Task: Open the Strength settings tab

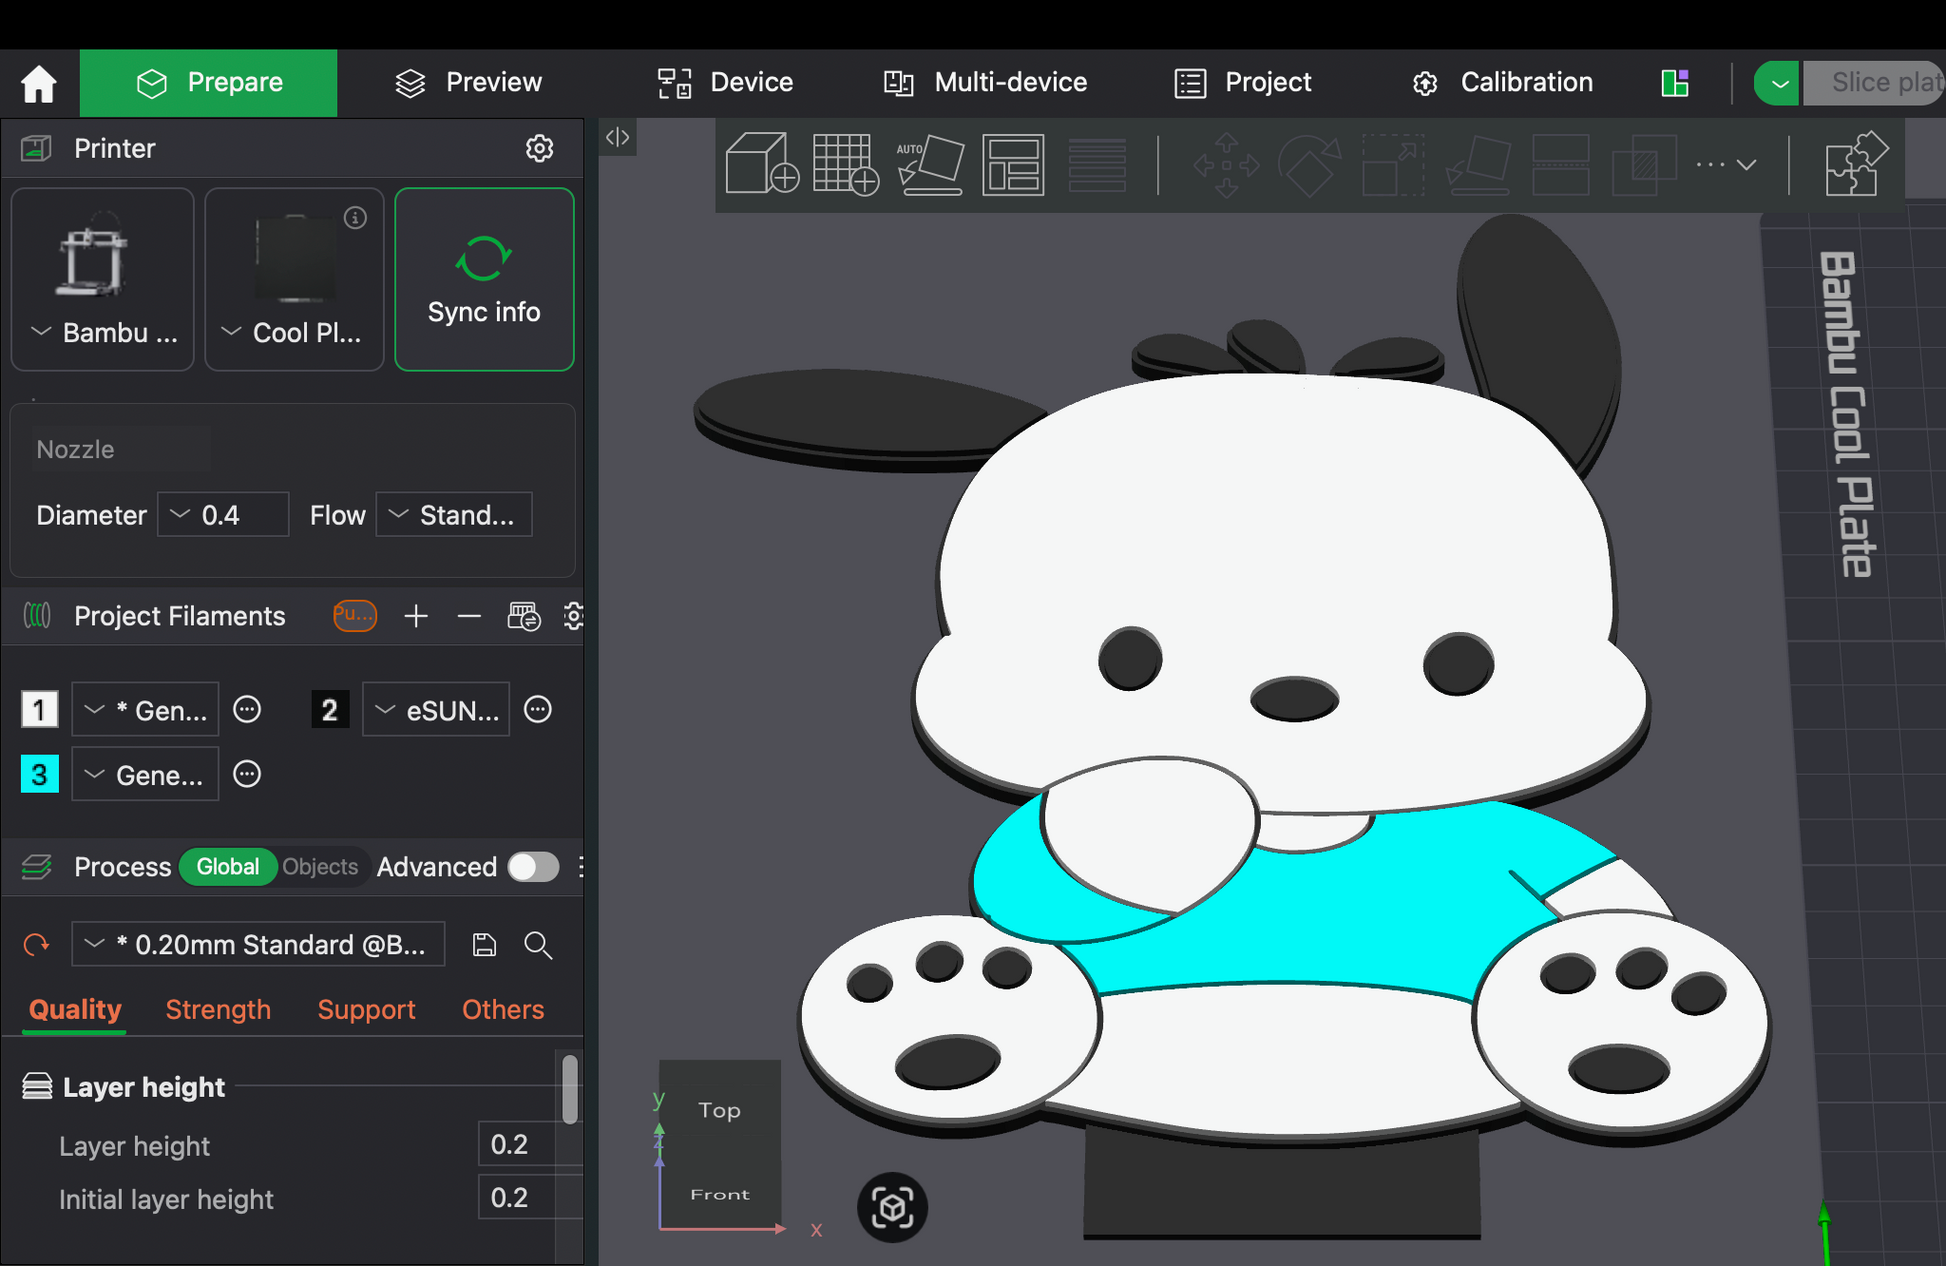Action: point(218,1009)
